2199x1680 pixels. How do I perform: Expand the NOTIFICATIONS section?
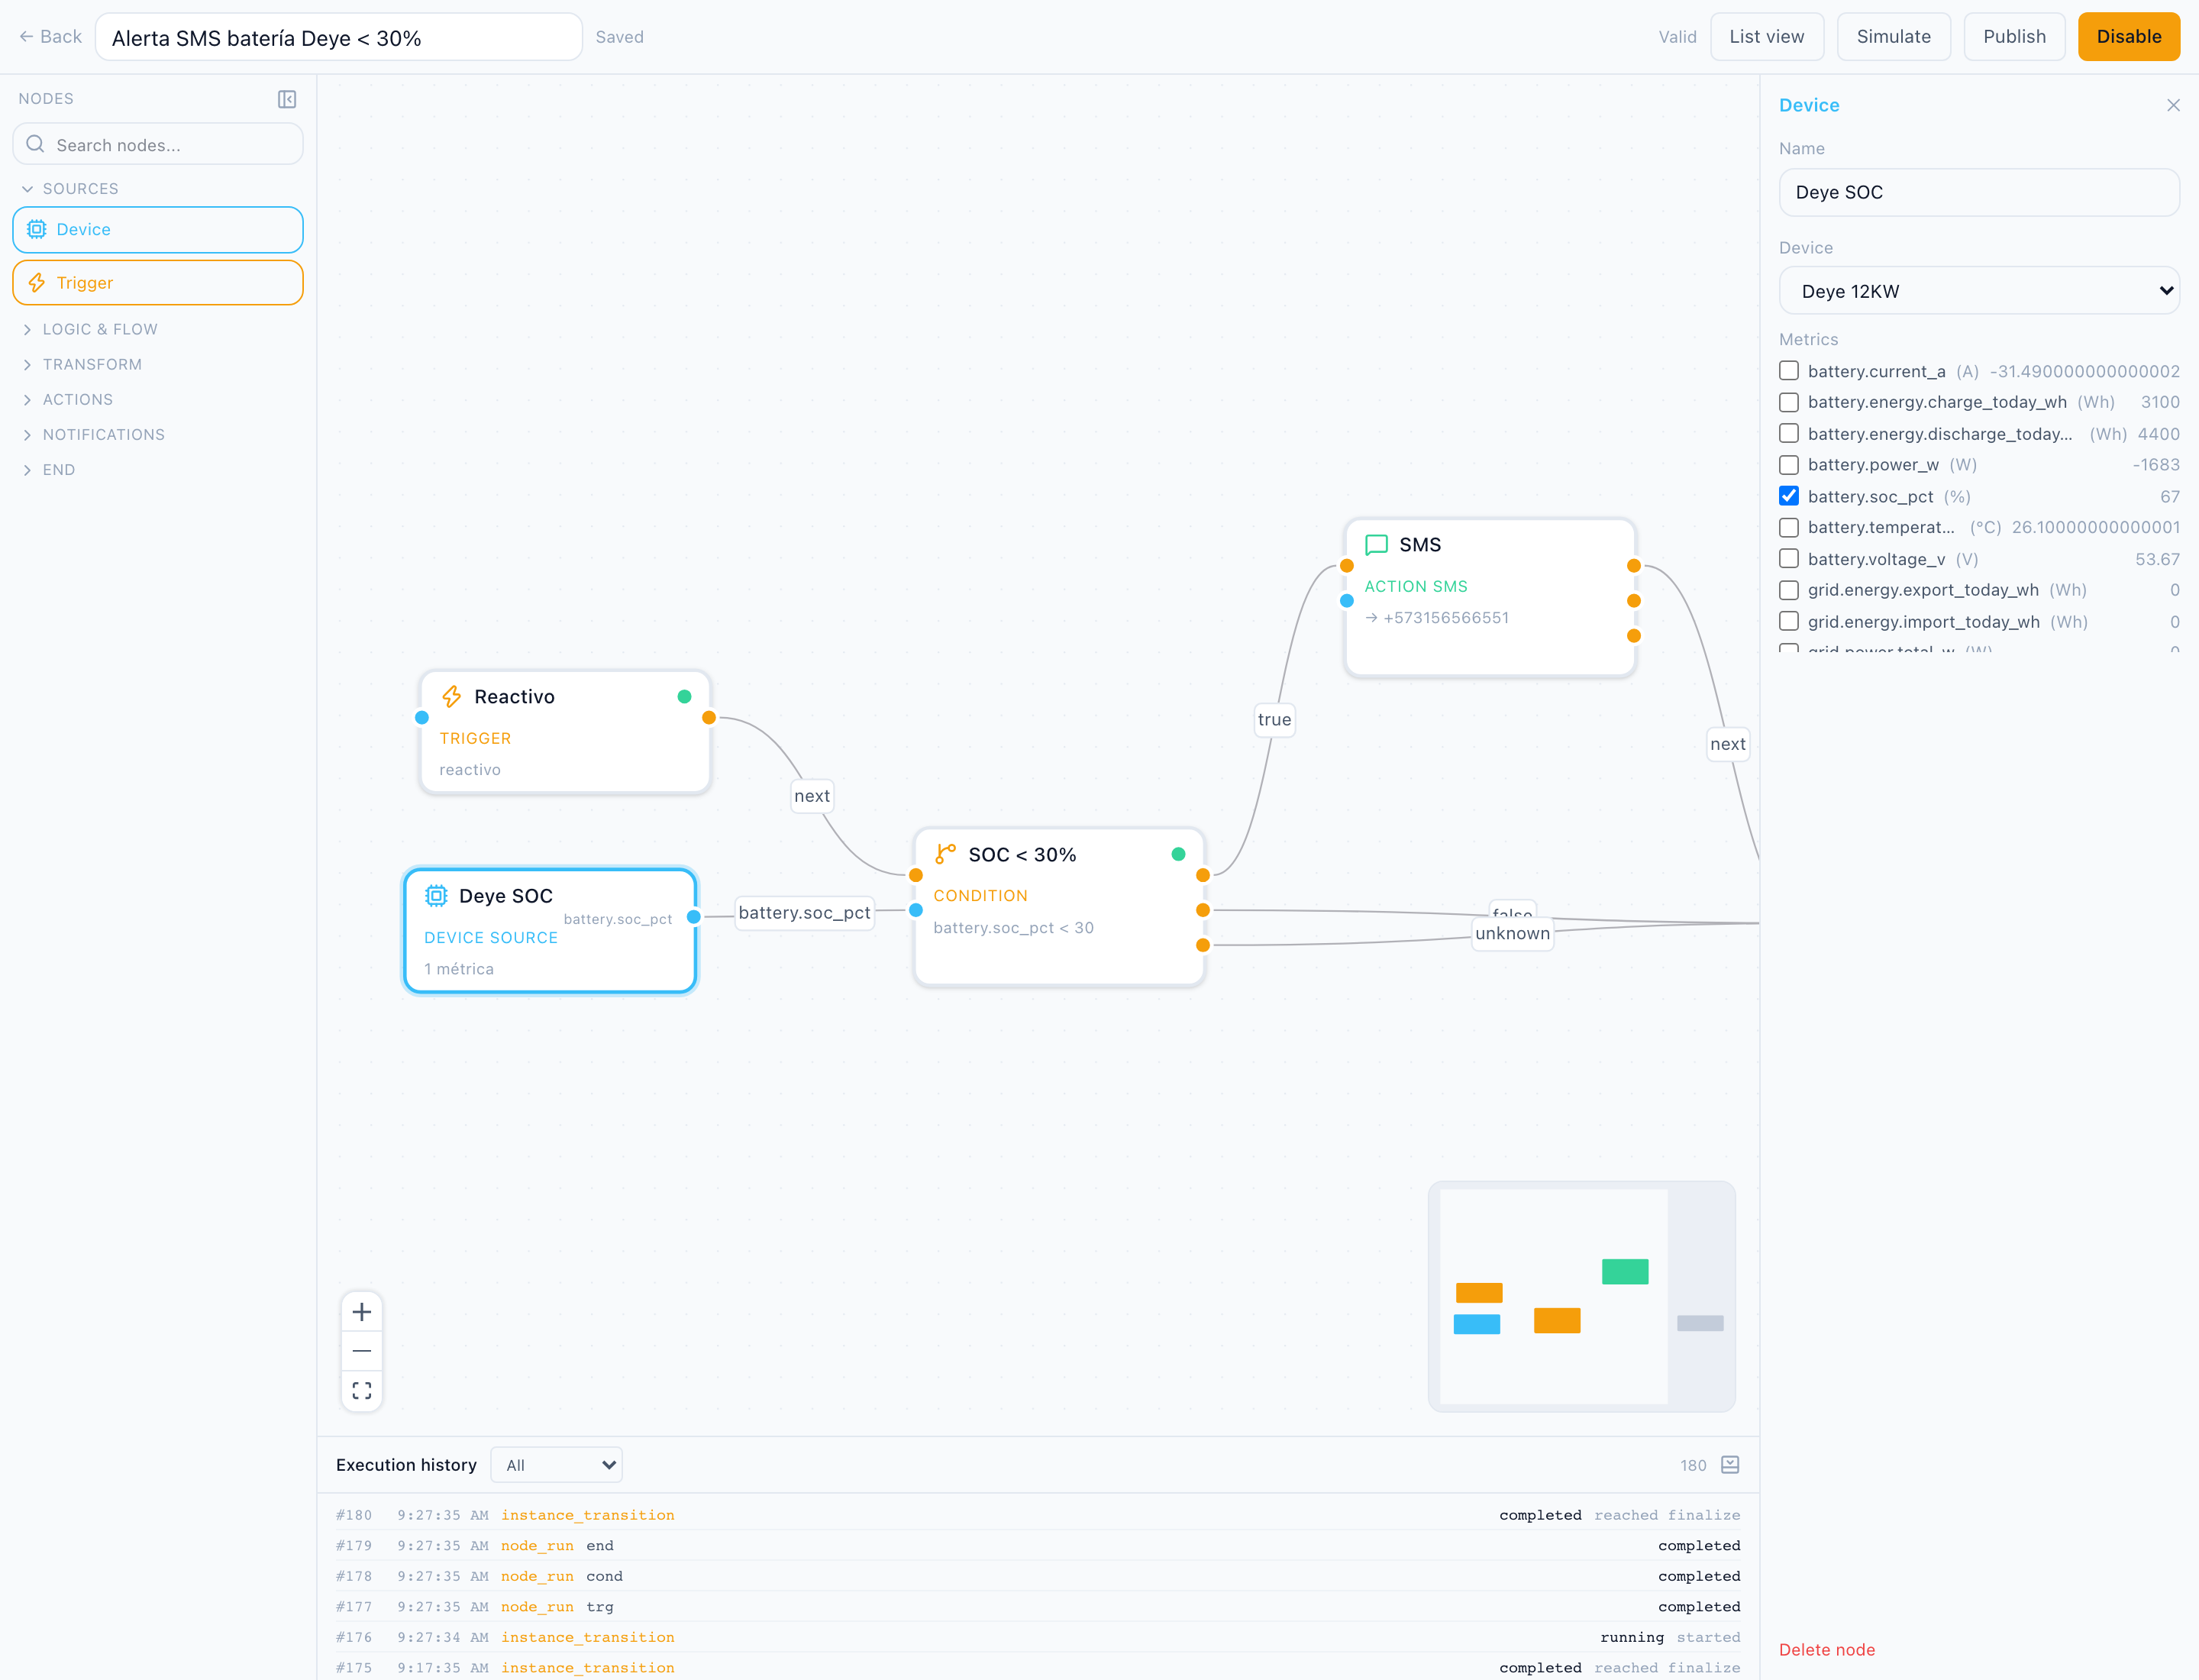click(93, 434)
